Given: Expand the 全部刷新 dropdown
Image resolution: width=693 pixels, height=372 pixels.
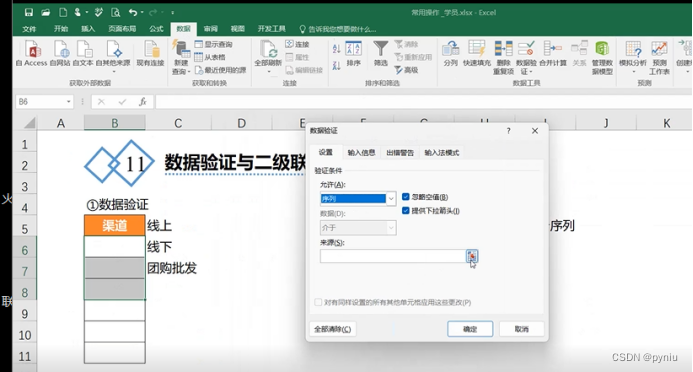Looking at the screenshot, I should [x=268, y=71].
